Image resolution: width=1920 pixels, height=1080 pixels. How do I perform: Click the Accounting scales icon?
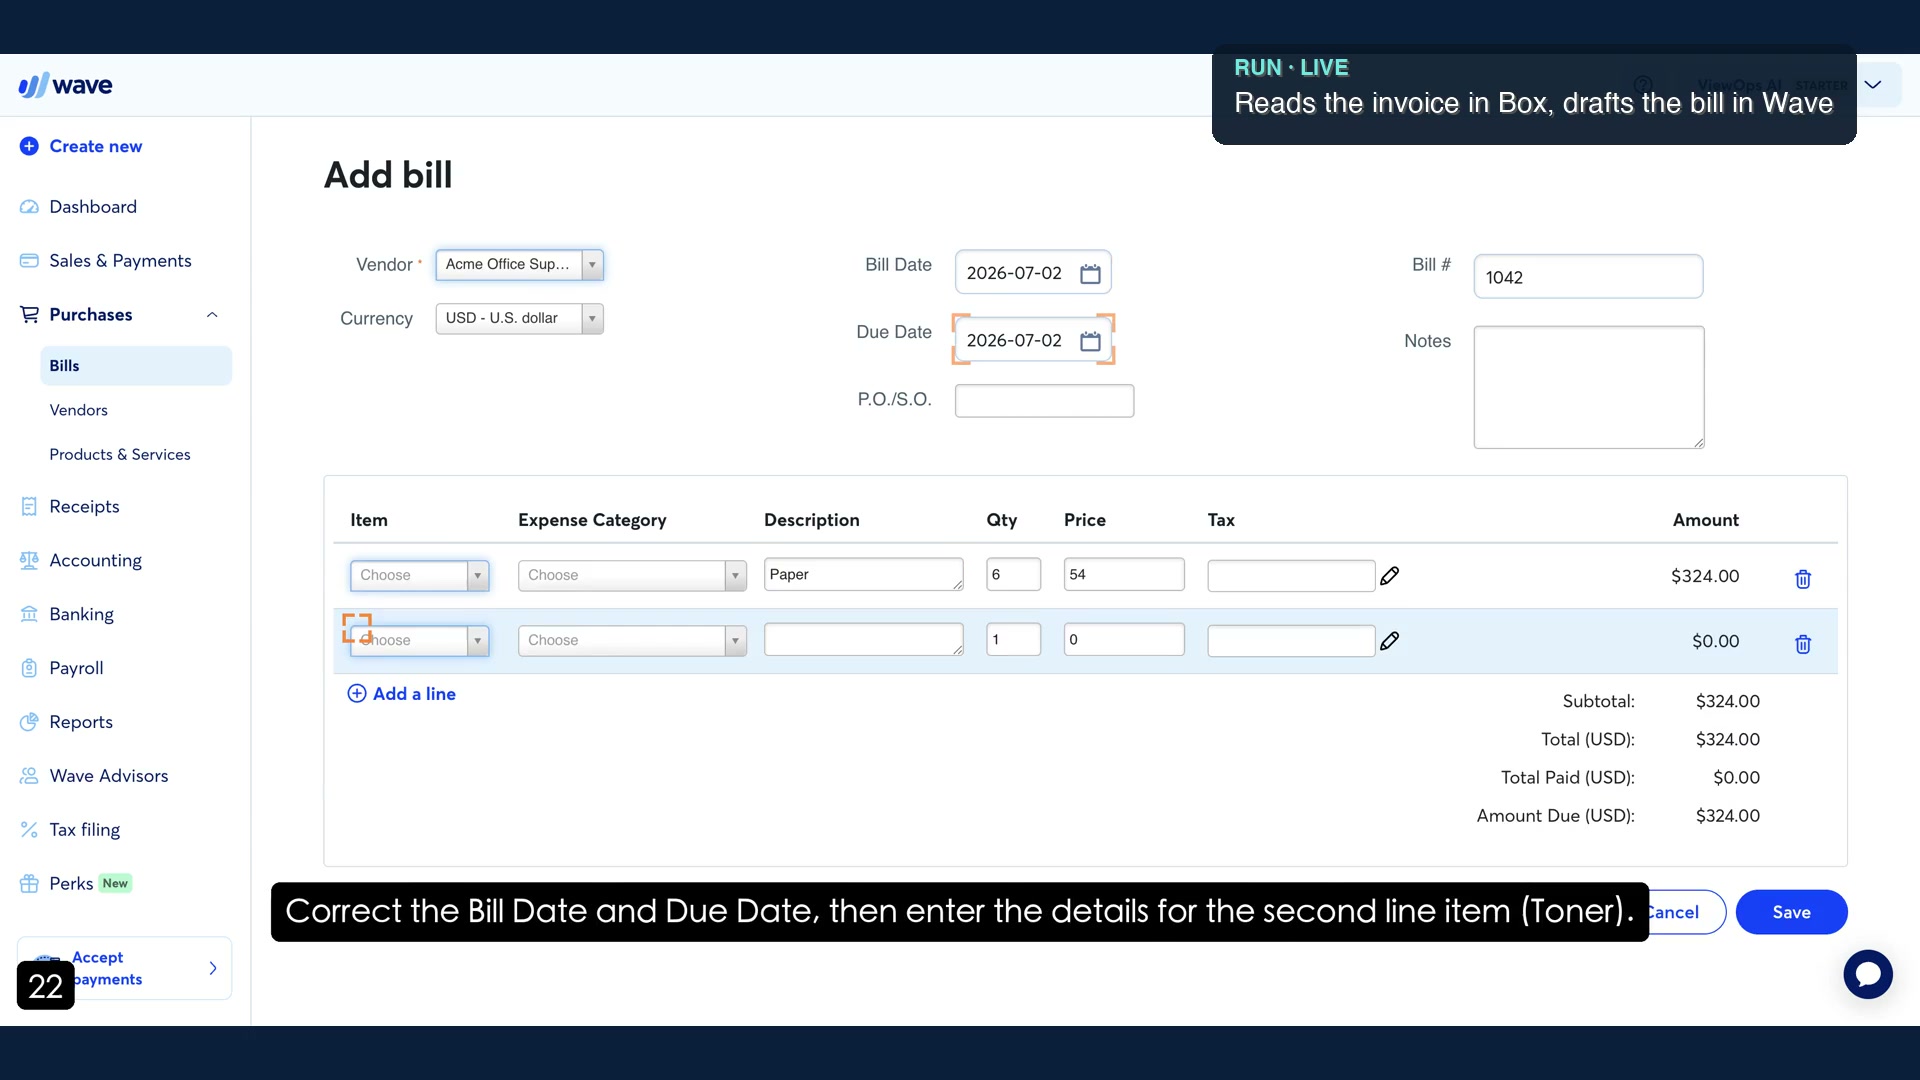tap(29, 561)
